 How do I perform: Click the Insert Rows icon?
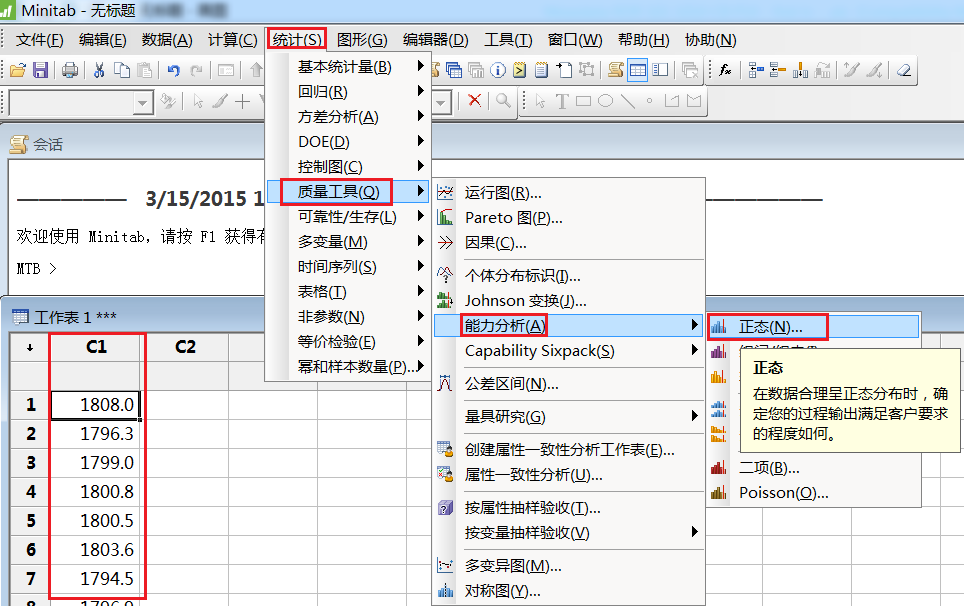pos(778,70)
